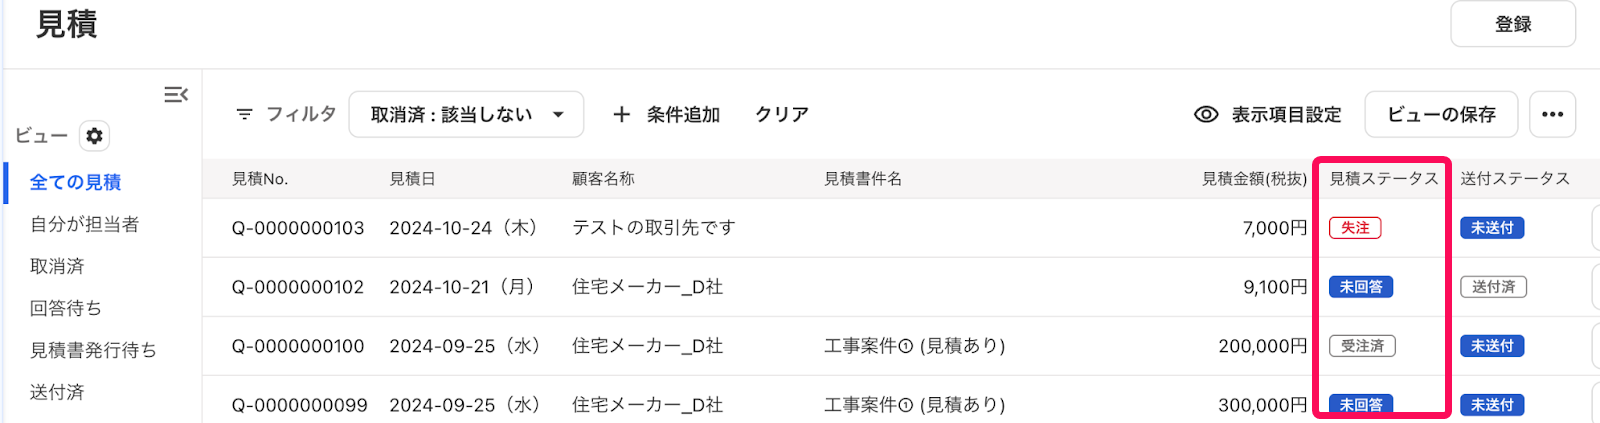The image size is (1600, 423).
Task: Click the eye icon for 表示項目設定
Action: tap(1206, 115)
